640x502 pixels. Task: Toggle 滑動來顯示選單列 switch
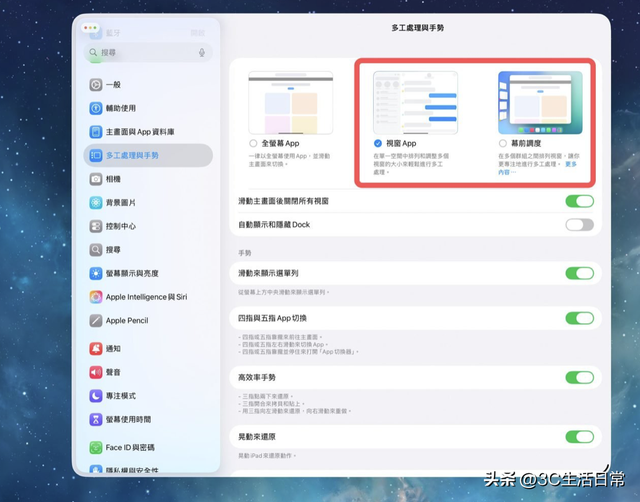[580, 273]
